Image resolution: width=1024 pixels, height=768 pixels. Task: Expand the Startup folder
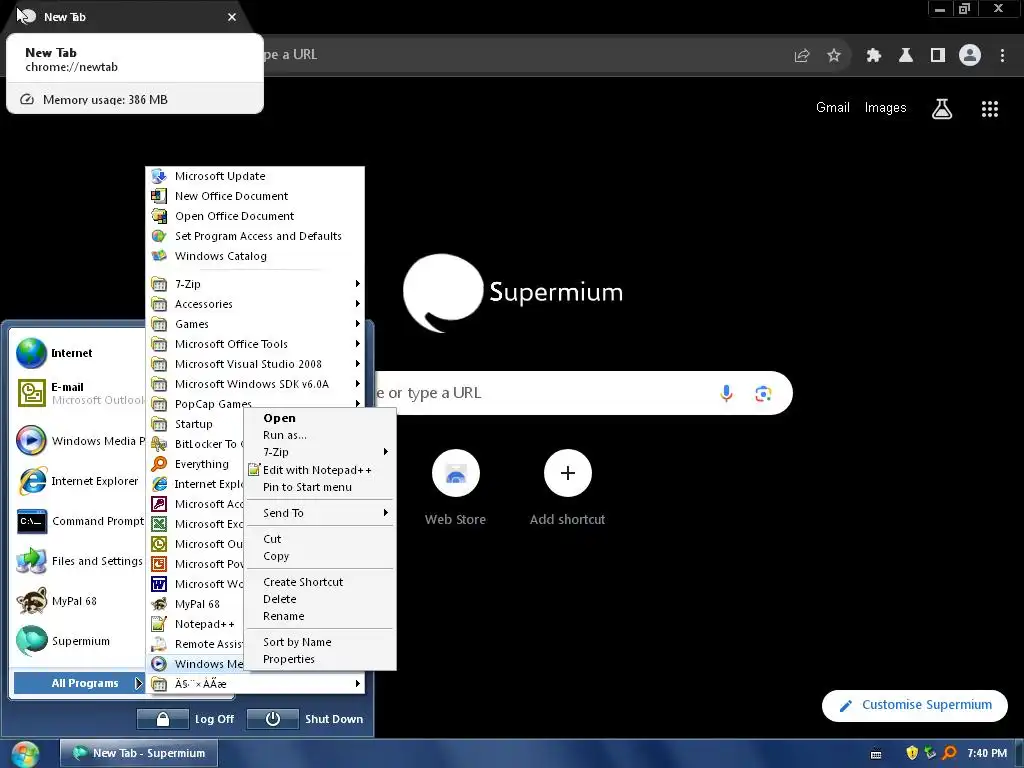click(x=196, y=424)
